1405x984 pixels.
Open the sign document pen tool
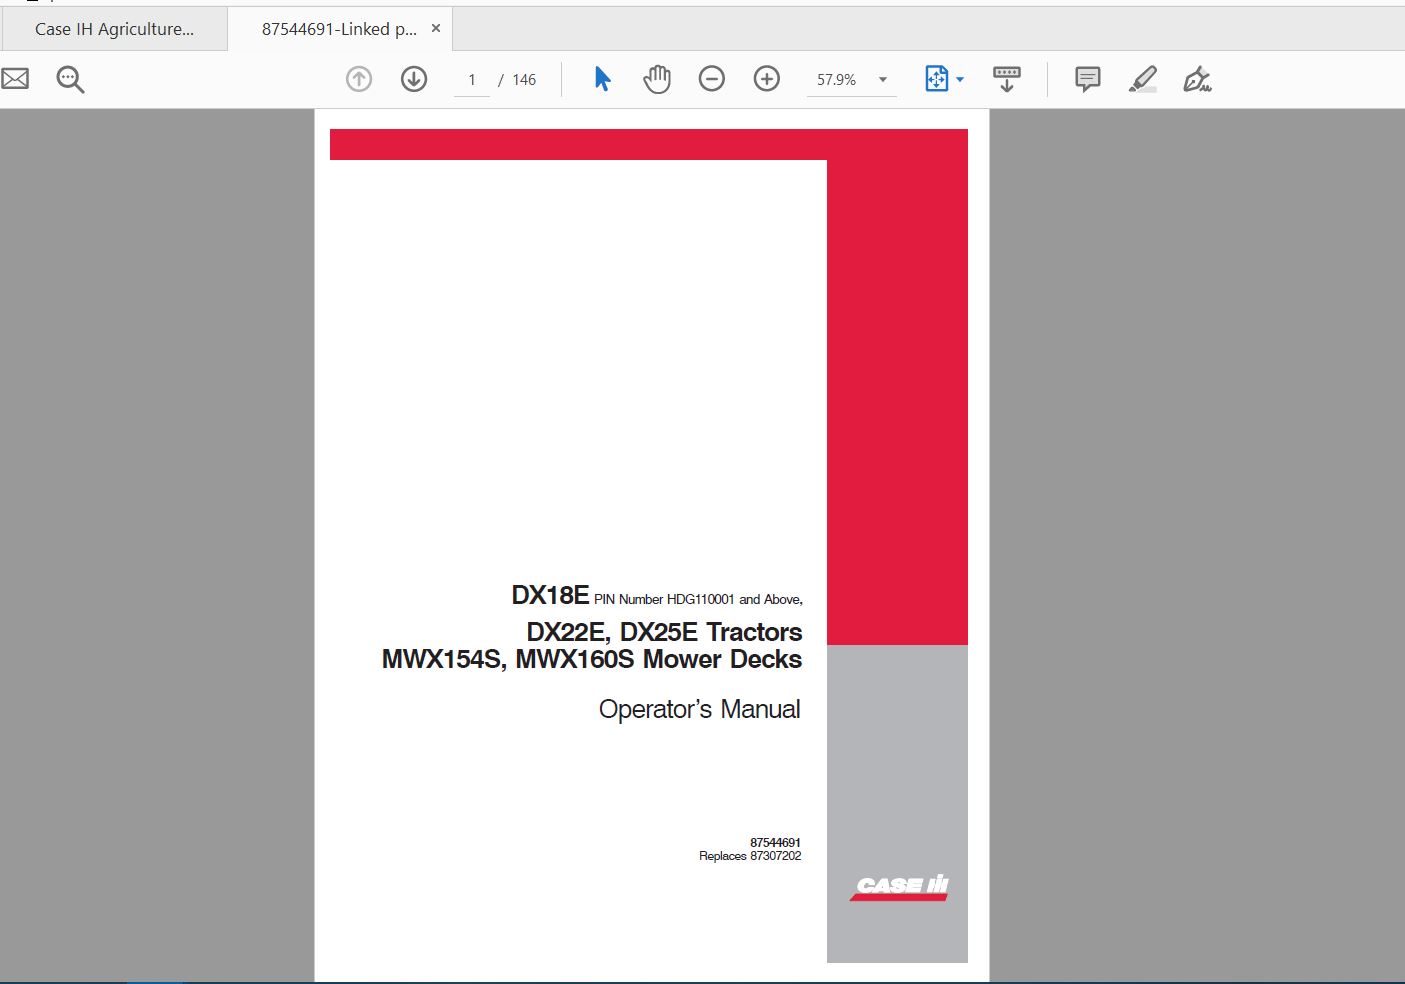pyautogui.click(x=1197, y=79)
